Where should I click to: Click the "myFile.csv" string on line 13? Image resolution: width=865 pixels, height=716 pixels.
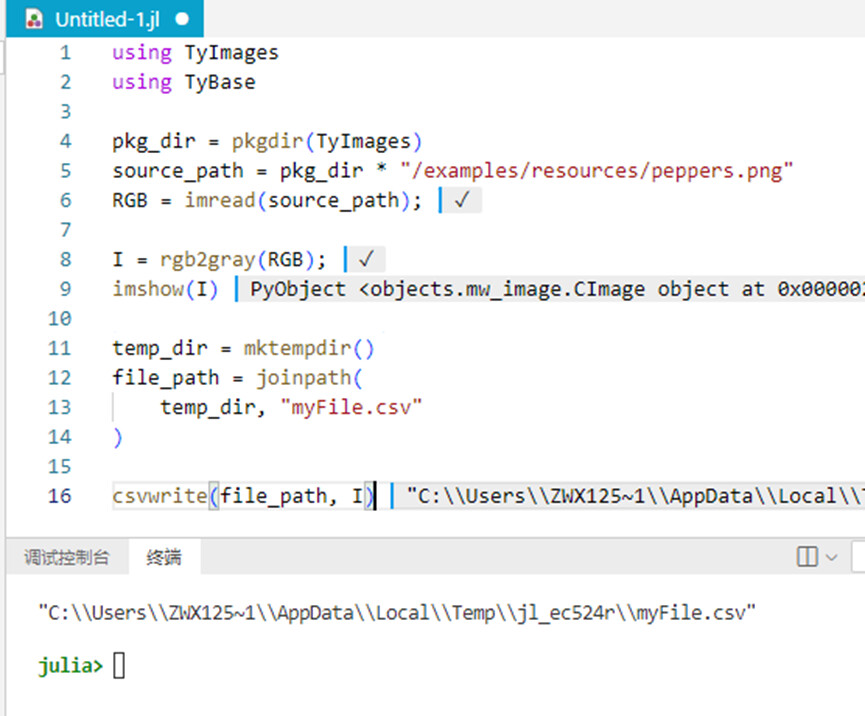351,408
